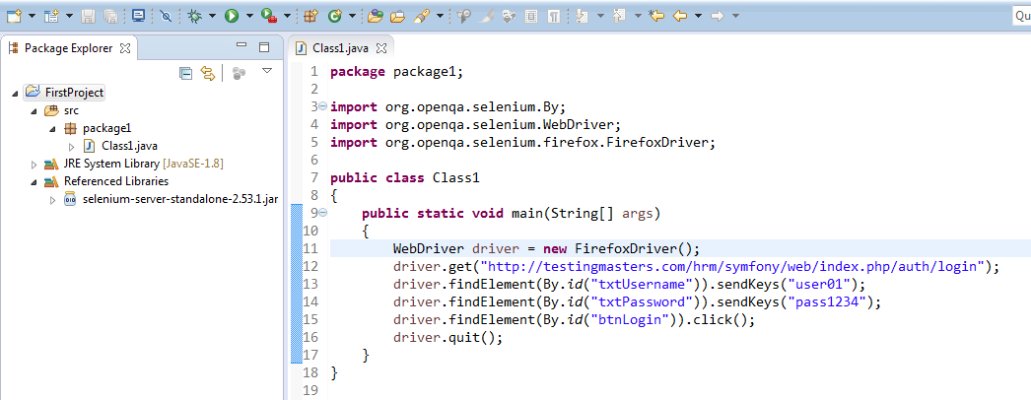Click the New Java Class icon
The height and width of the screenshot is (400, 1031).
tap(331, 16)
